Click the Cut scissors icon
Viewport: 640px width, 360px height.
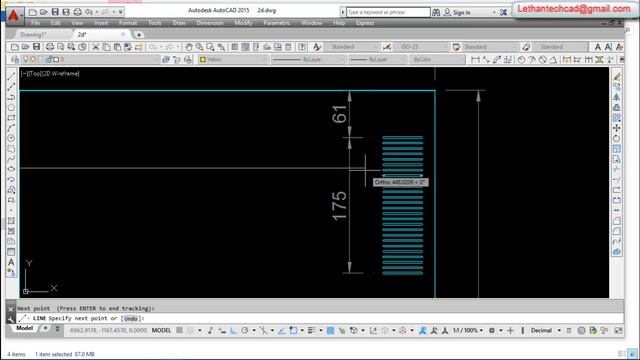click(96, 47)
